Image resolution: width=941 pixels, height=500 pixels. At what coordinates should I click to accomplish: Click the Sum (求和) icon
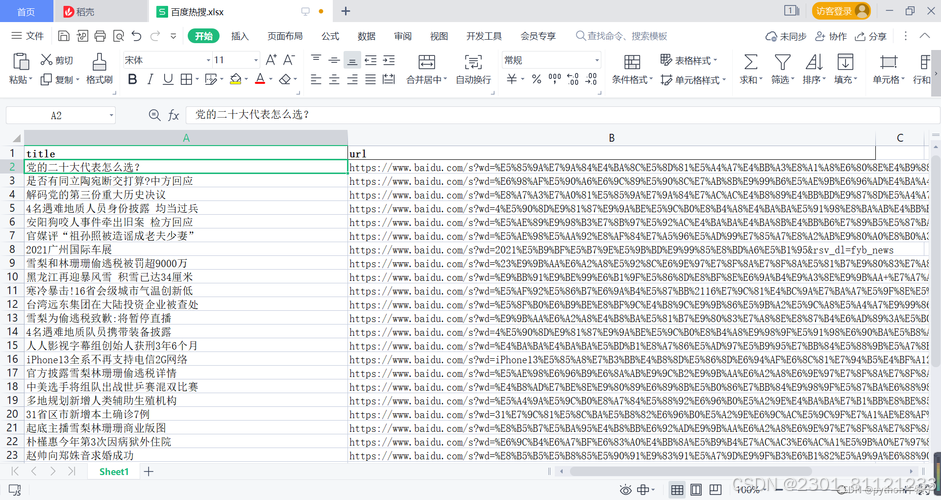750,69
